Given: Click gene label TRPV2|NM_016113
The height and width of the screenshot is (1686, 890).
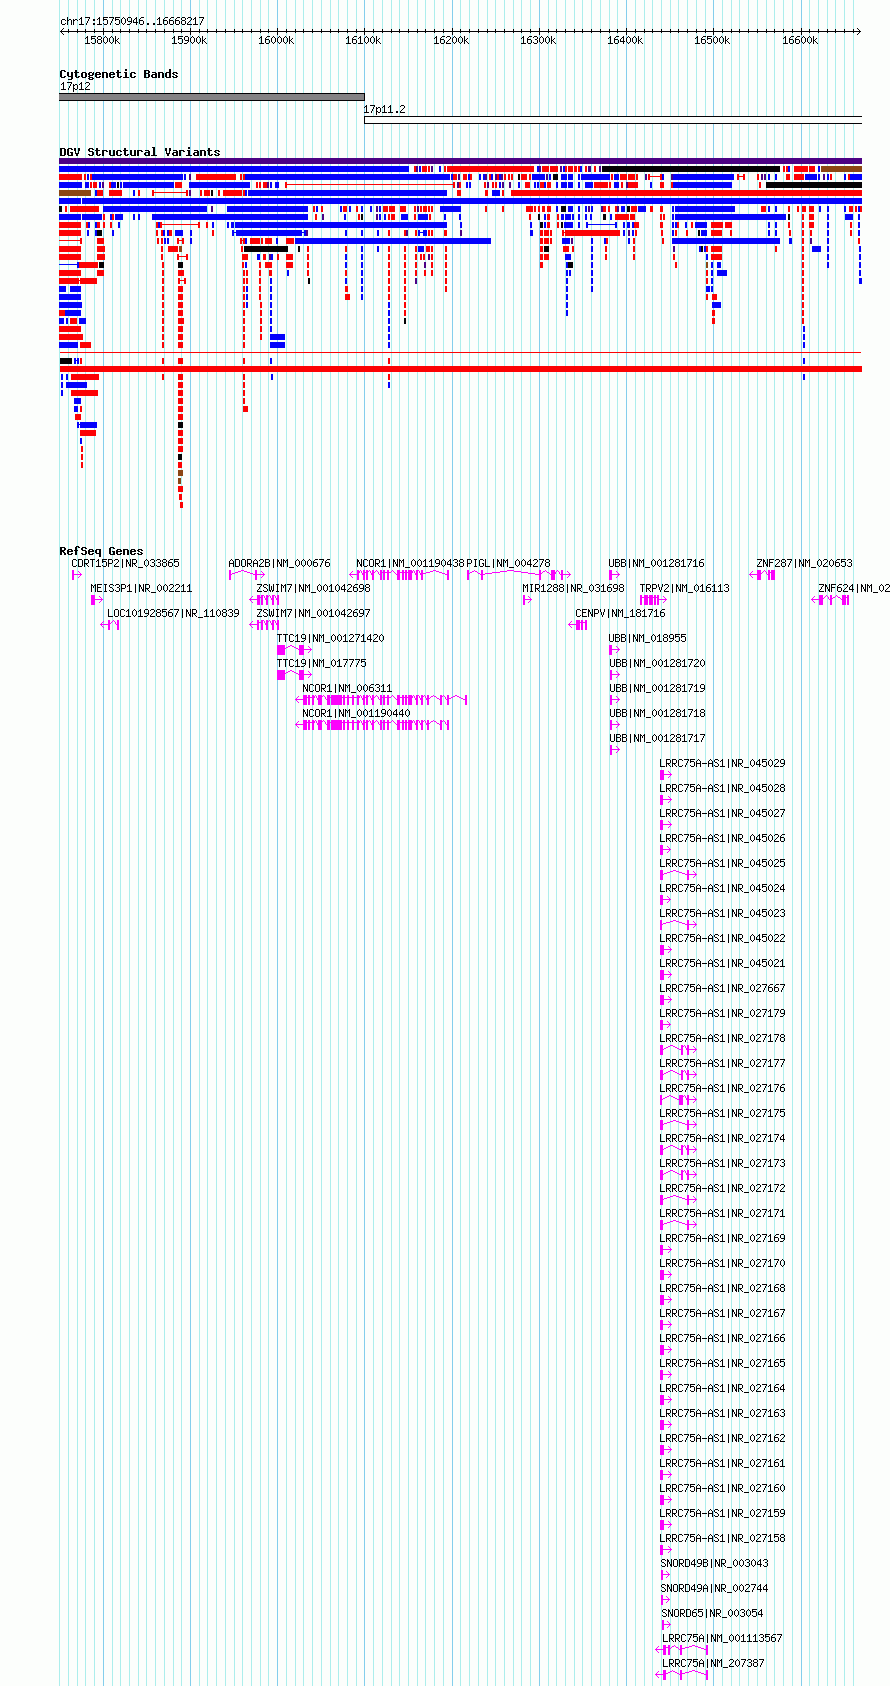Looking at the screenshot, I should pos(684,588).
